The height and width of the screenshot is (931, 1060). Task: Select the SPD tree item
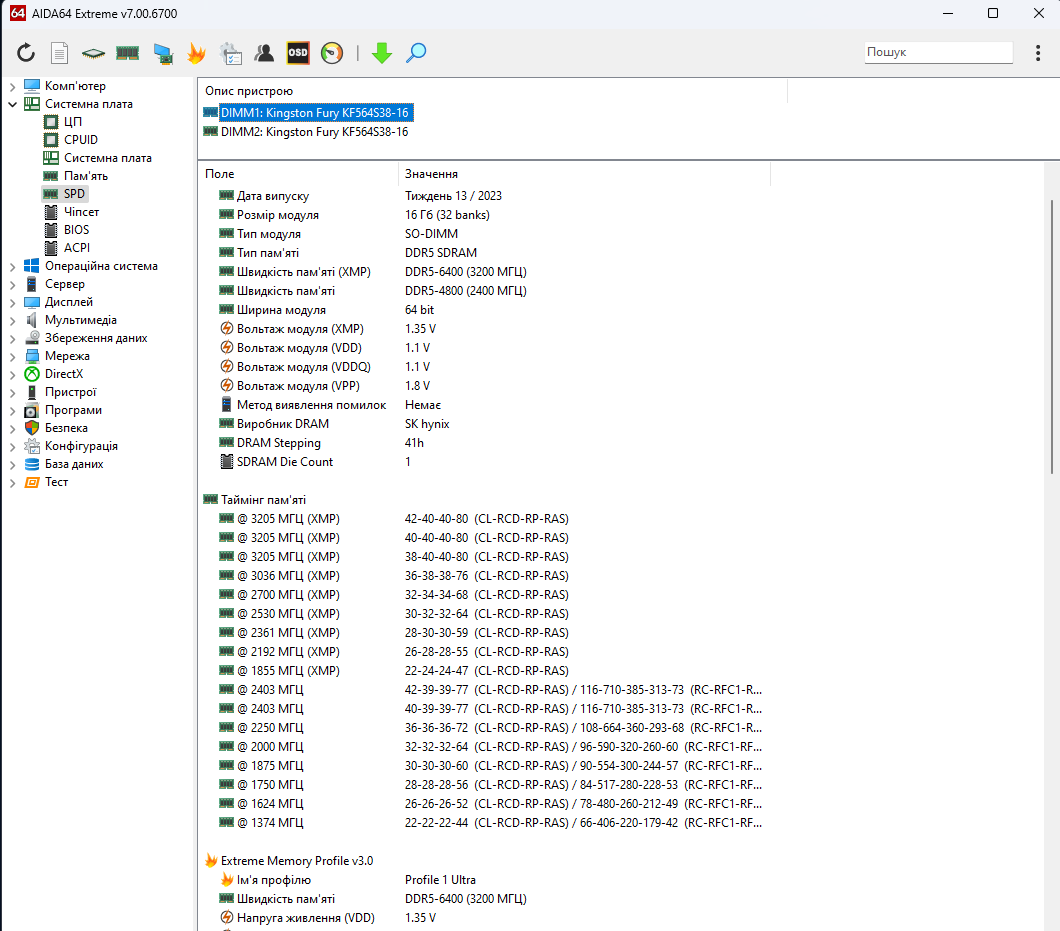[x=64, y=194]
